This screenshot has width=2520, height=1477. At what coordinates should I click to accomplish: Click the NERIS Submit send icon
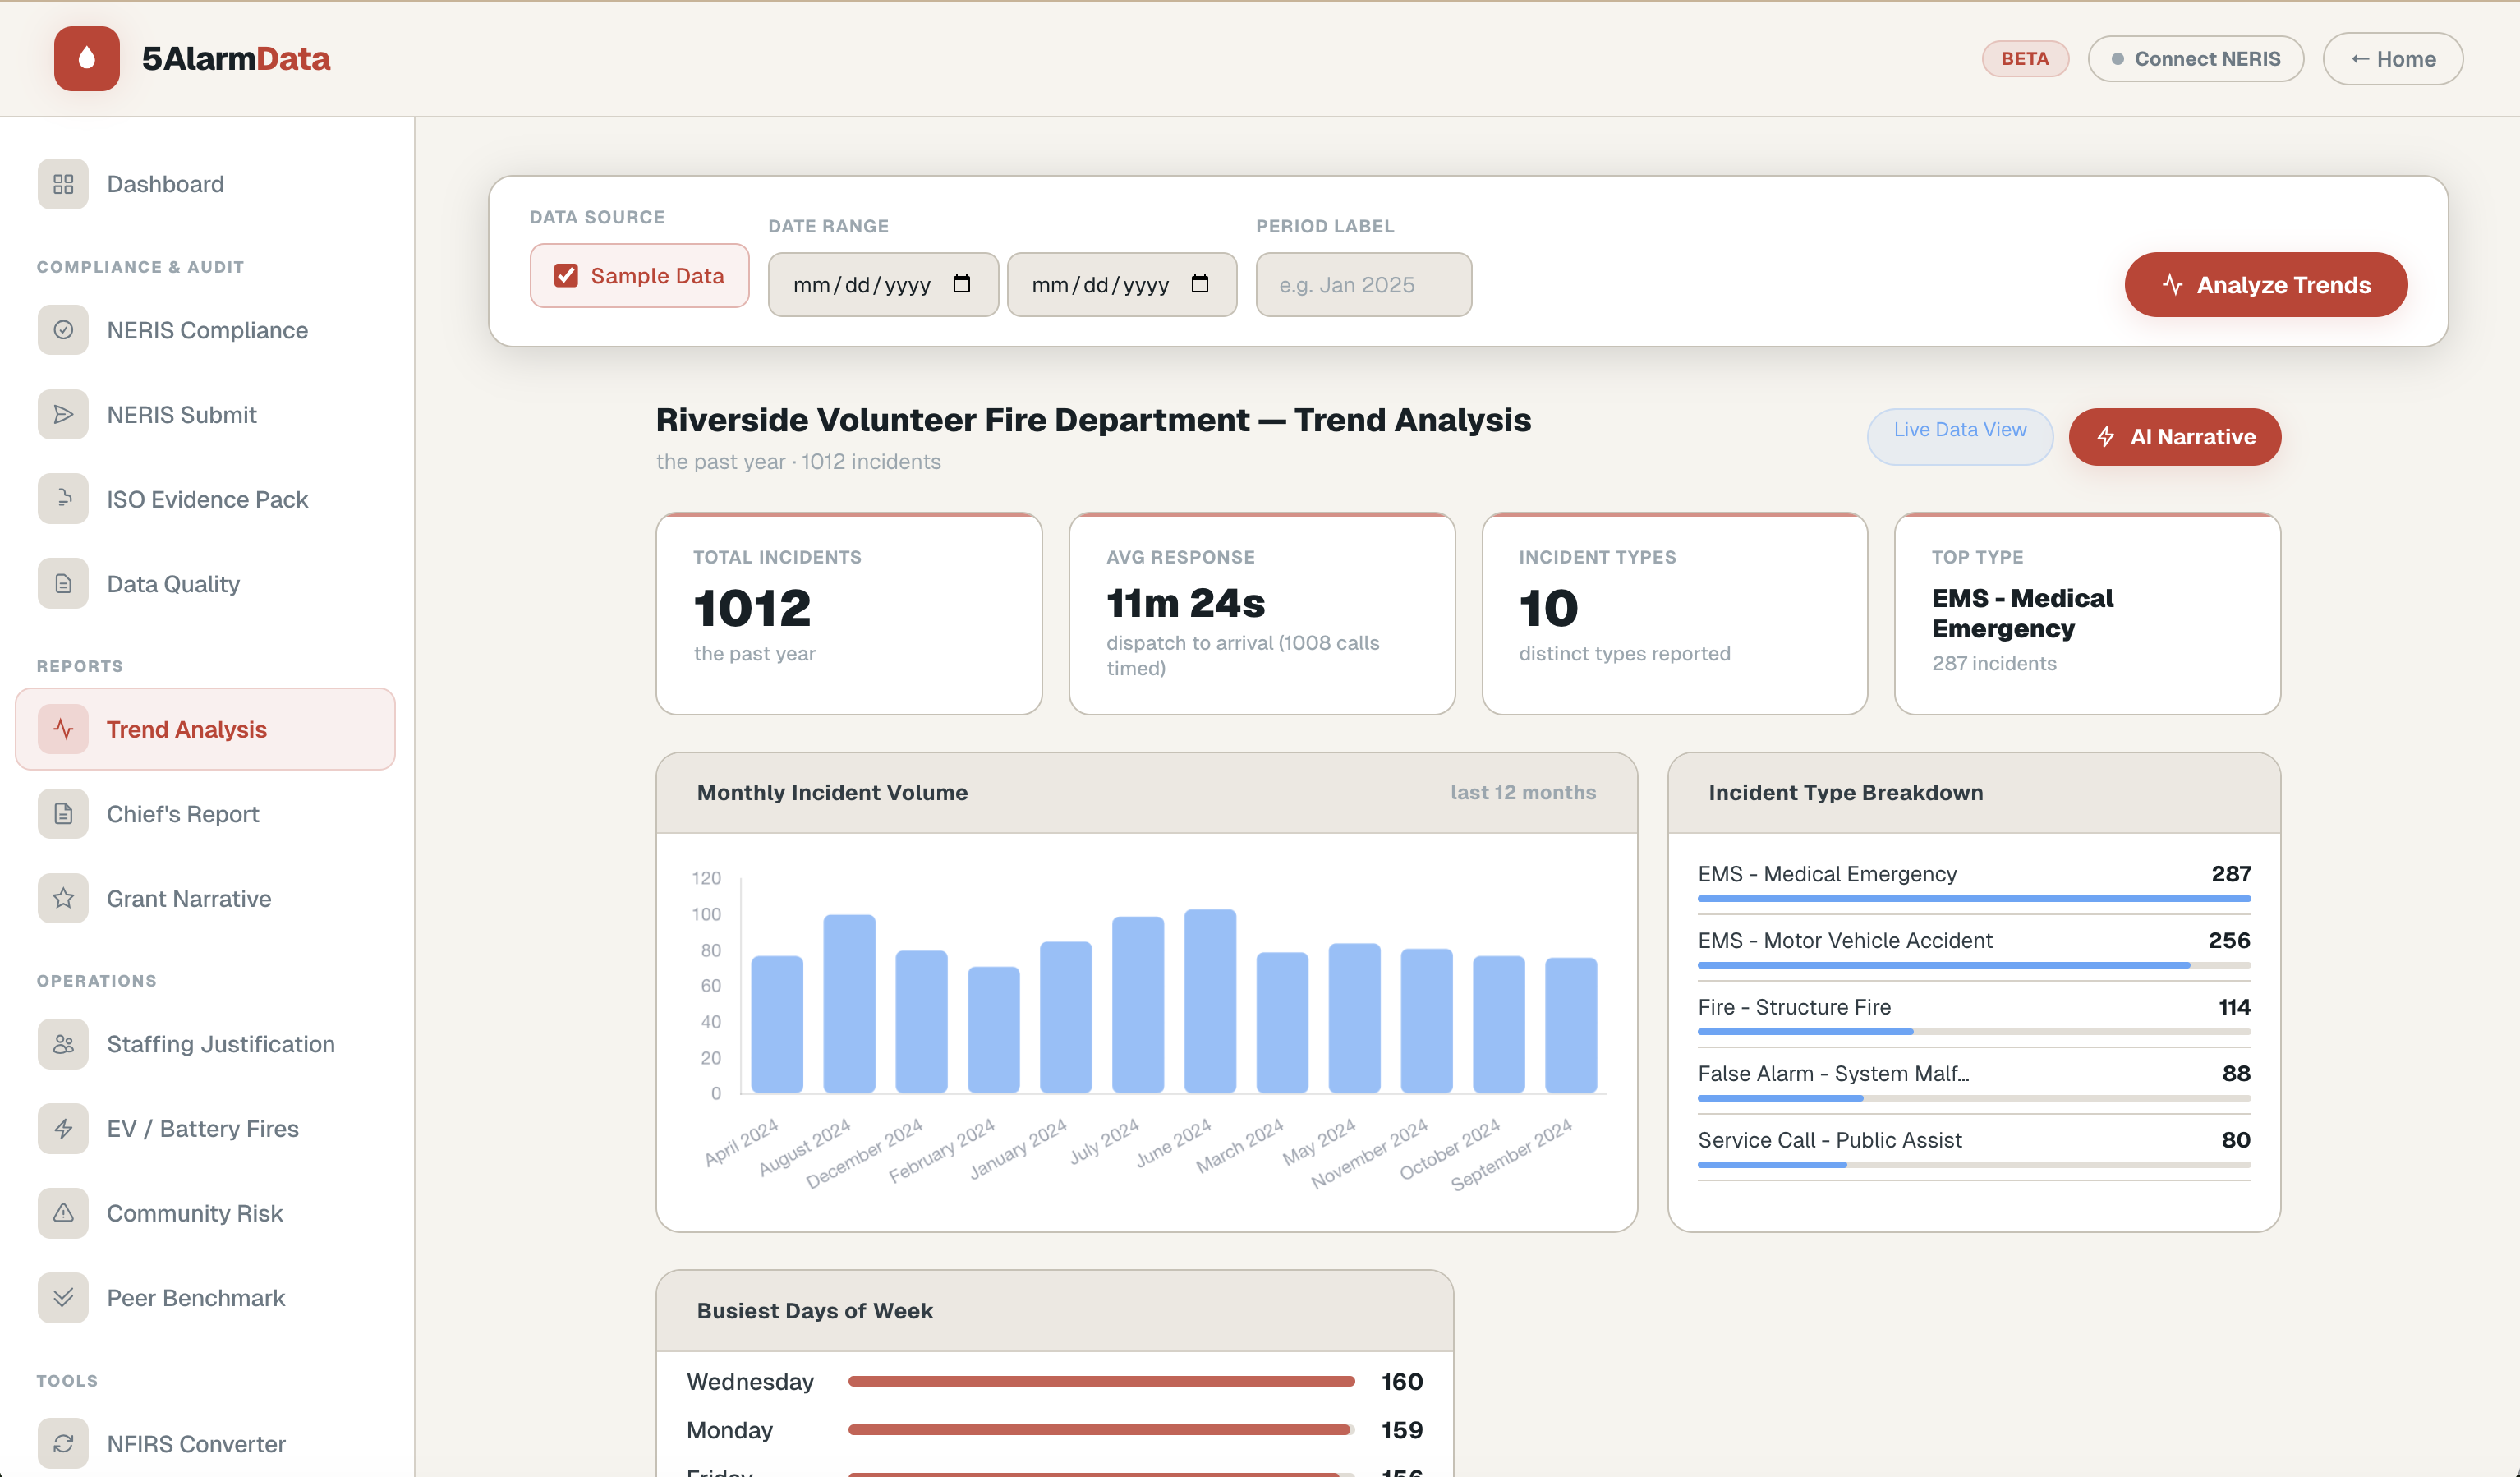point(63,414)
